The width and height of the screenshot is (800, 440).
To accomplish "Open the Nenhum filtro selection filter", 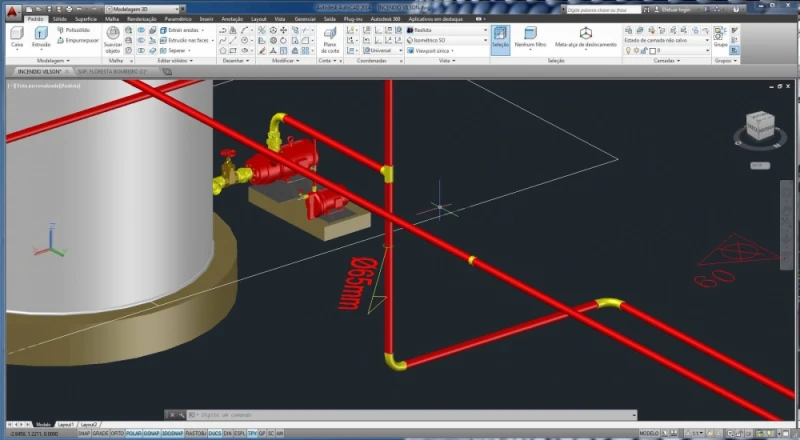I will tap(530, 37).
